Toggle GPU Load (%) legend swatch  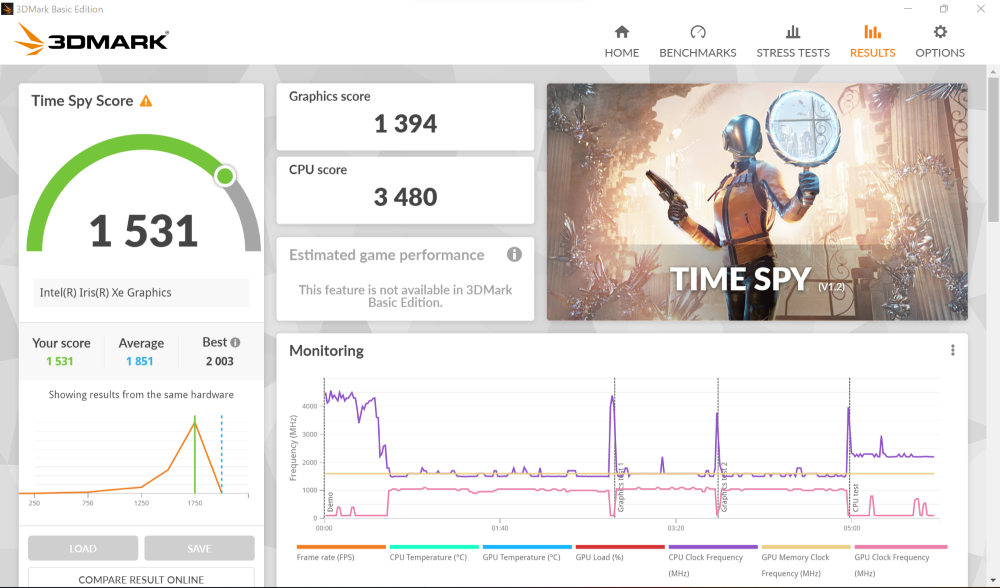(620, 547)
